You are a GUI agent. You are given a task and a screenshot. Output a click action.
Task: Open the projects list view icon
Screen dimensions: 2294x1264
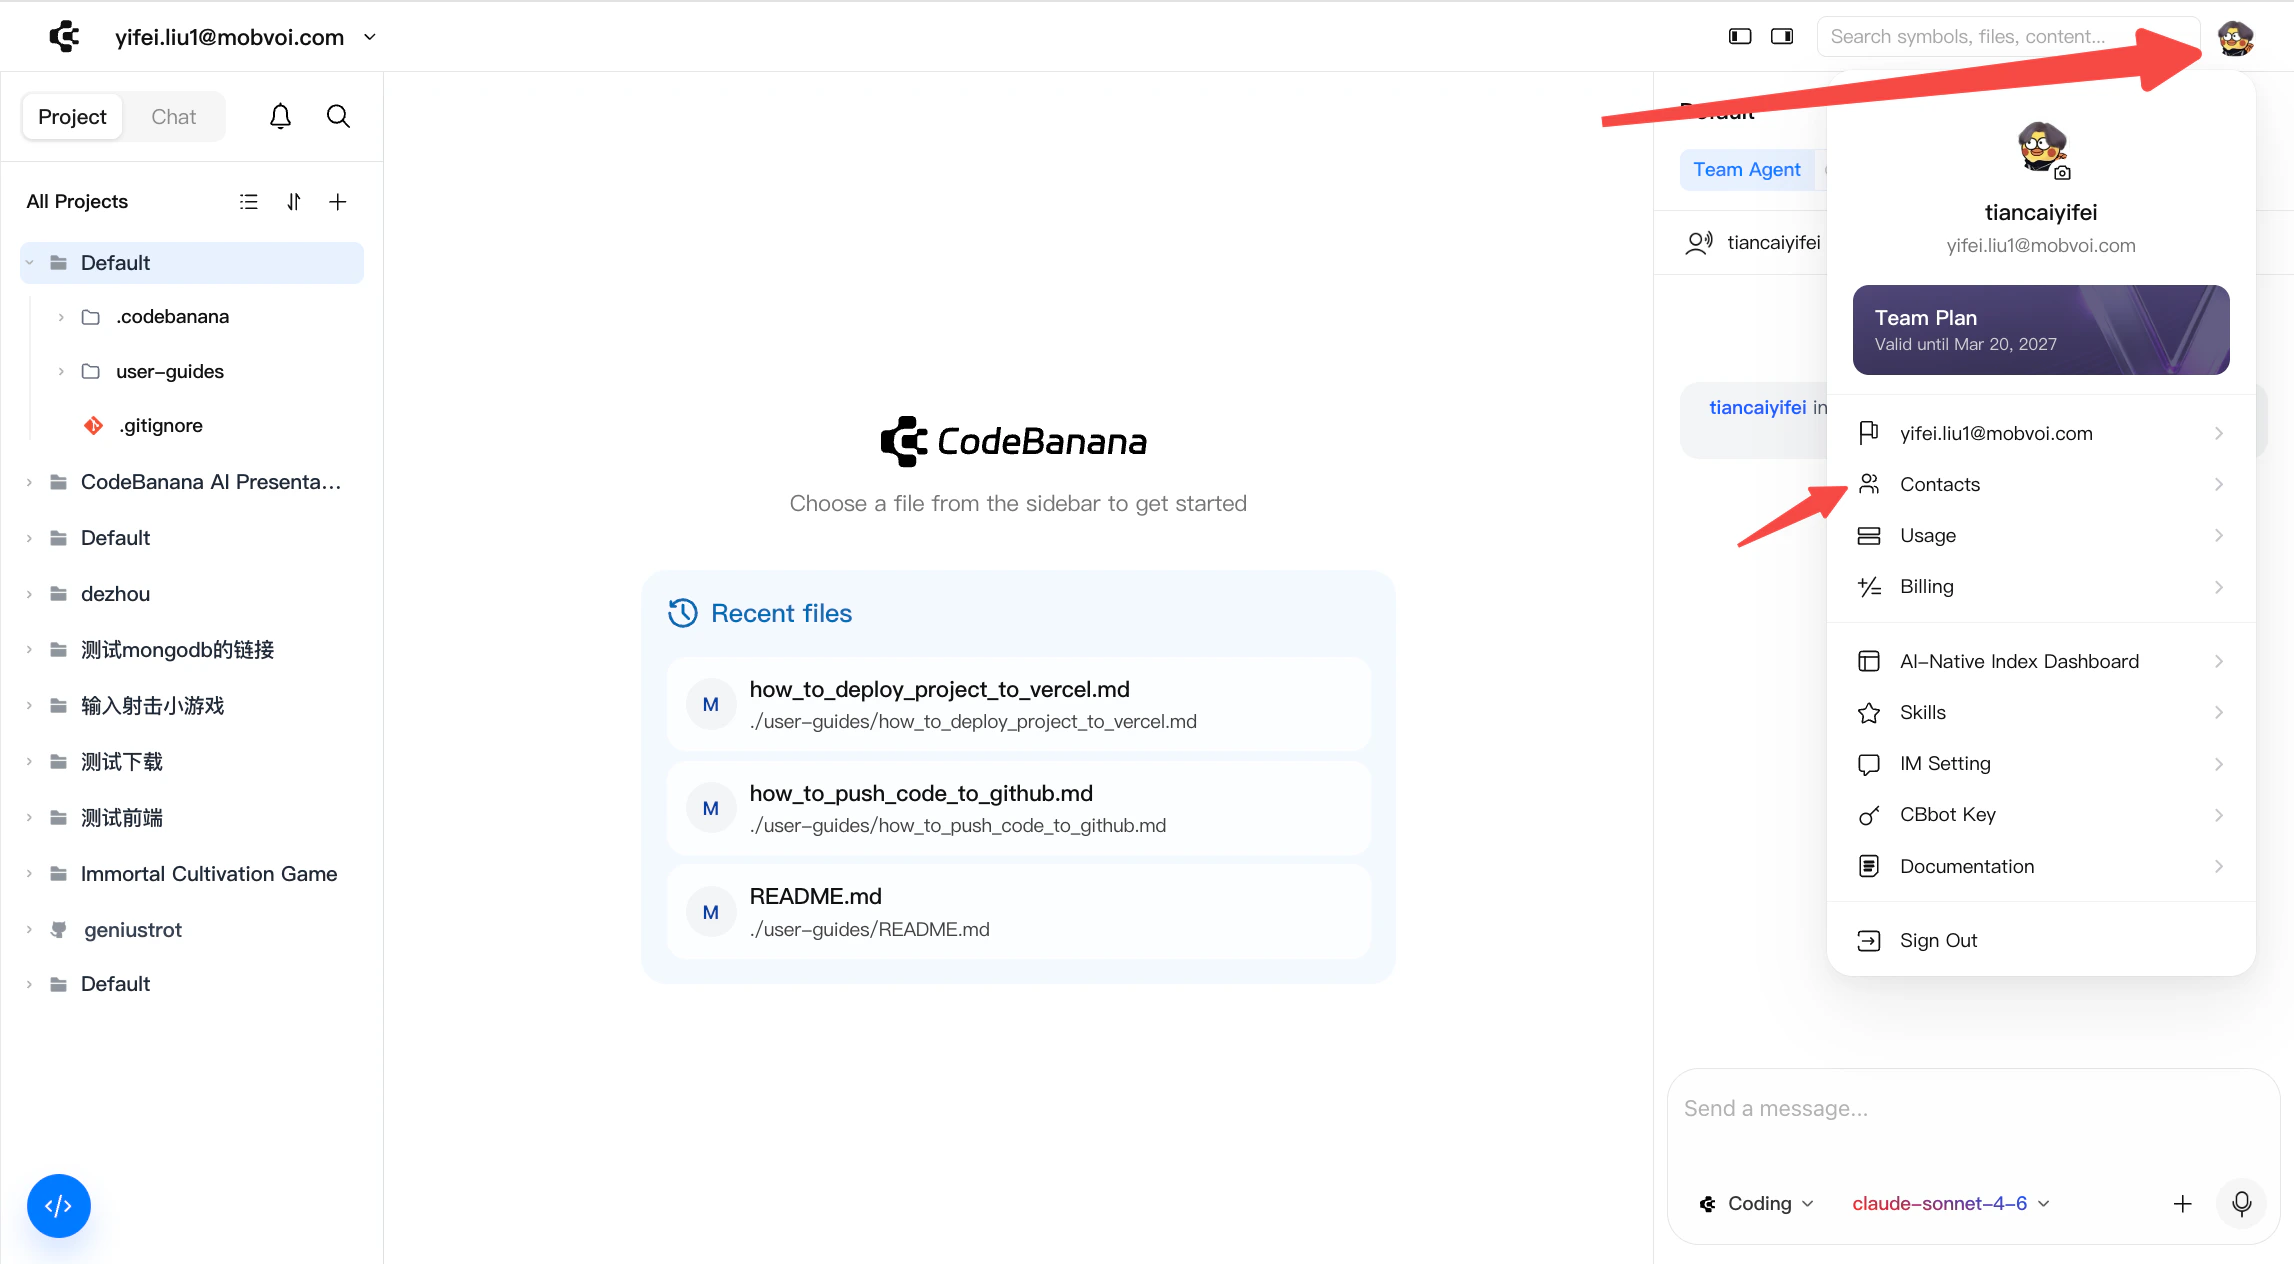pyautogui.click(x=249, y=202)
